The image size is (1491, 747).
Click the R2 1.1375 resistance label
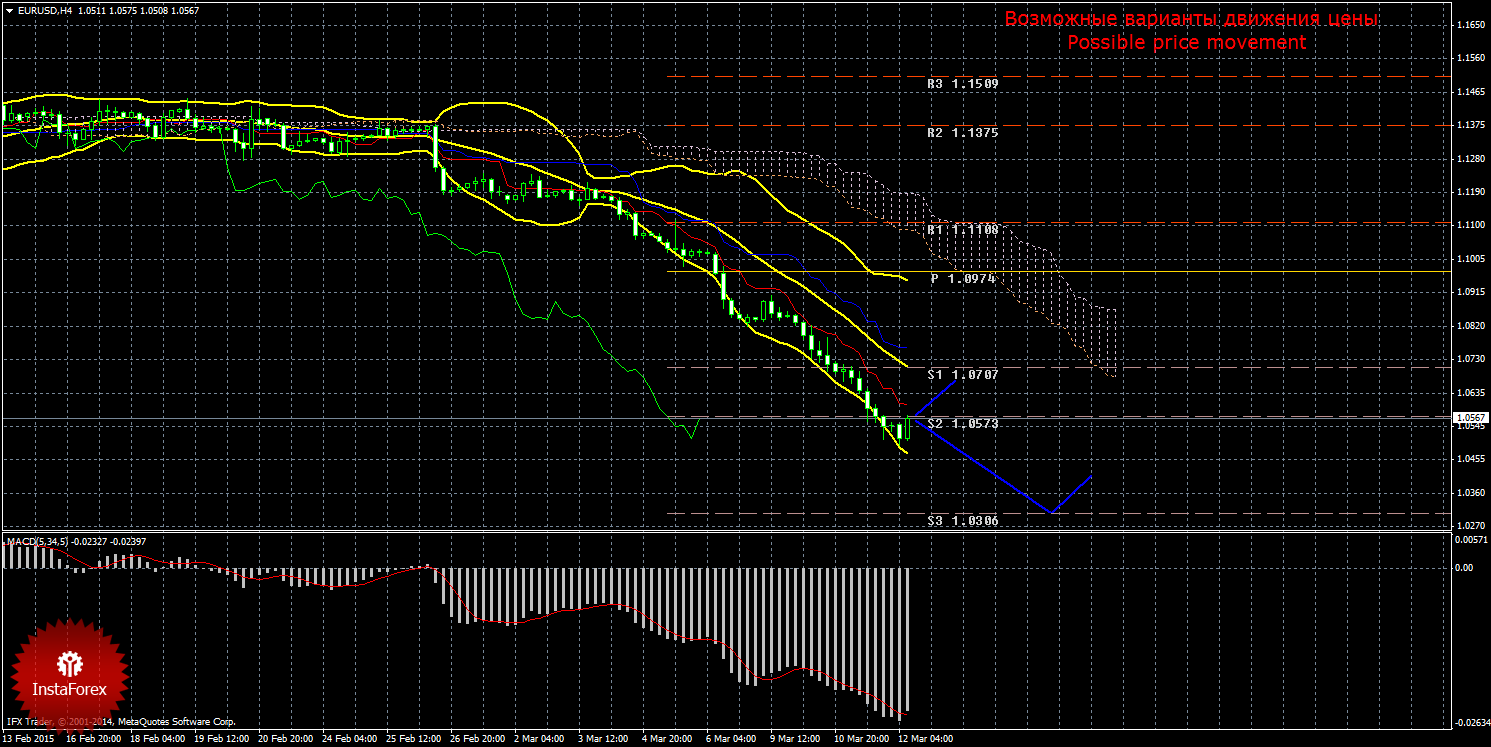963,133
